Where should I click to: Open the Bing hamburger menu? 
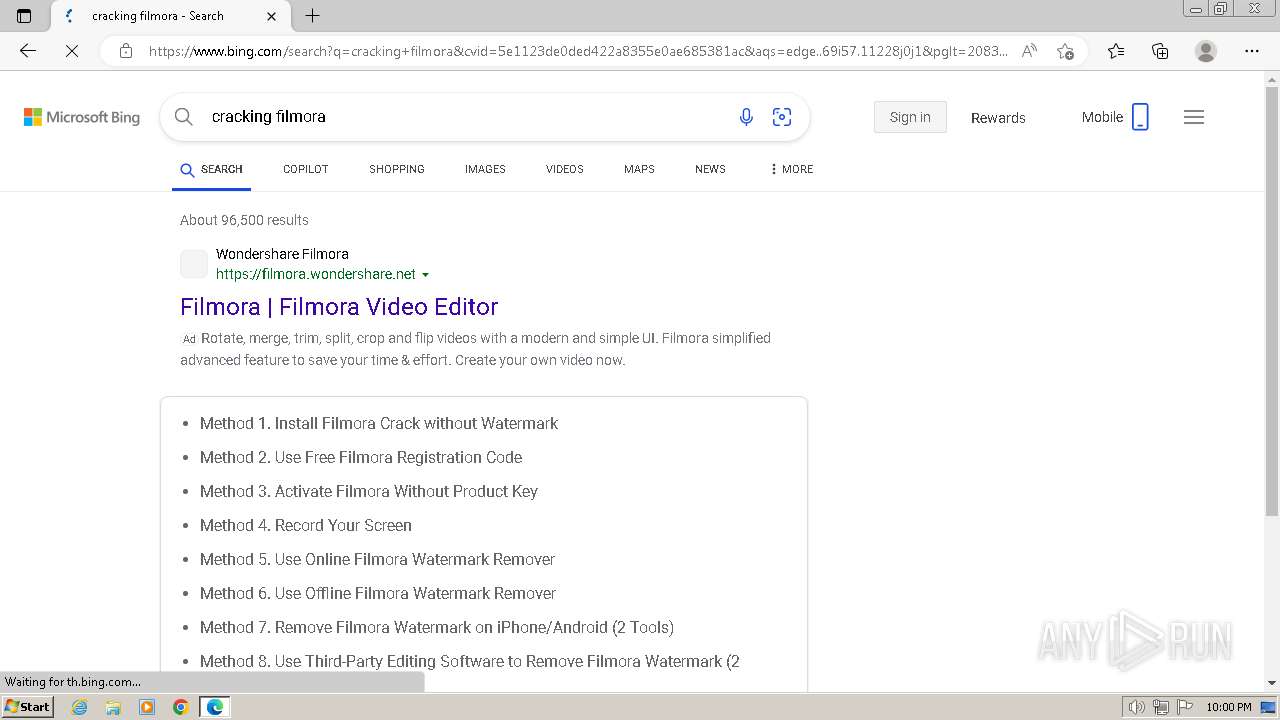pos(1194,117)
